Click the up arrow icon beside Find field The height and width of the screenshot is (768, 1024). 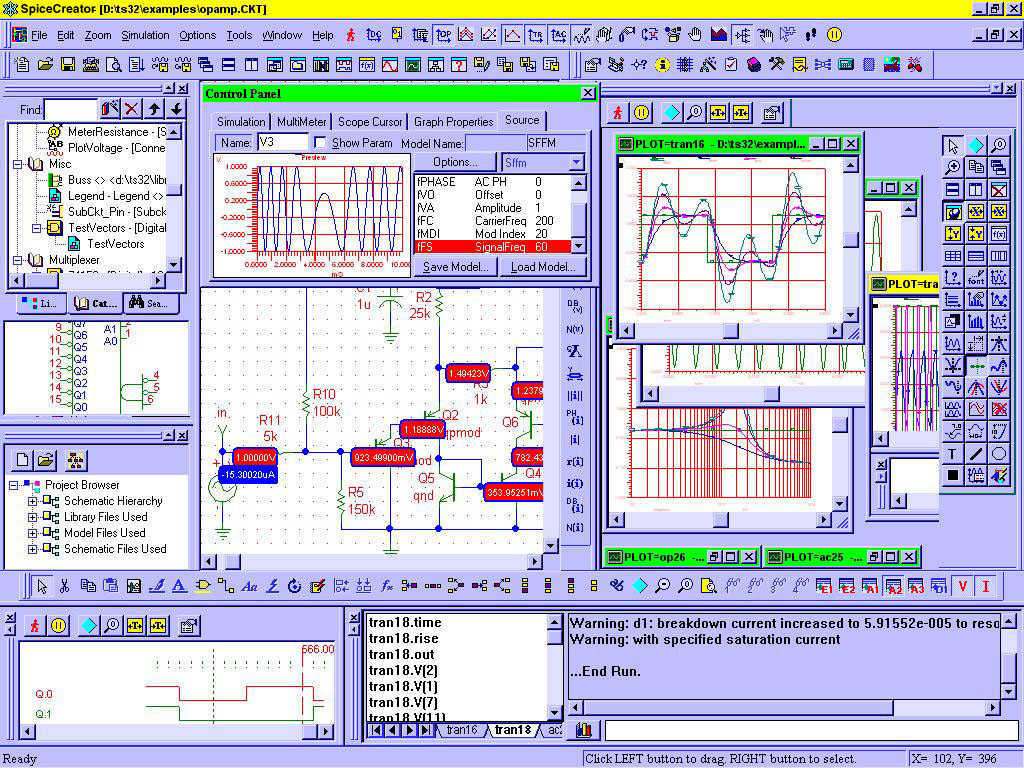coord(154,108)
